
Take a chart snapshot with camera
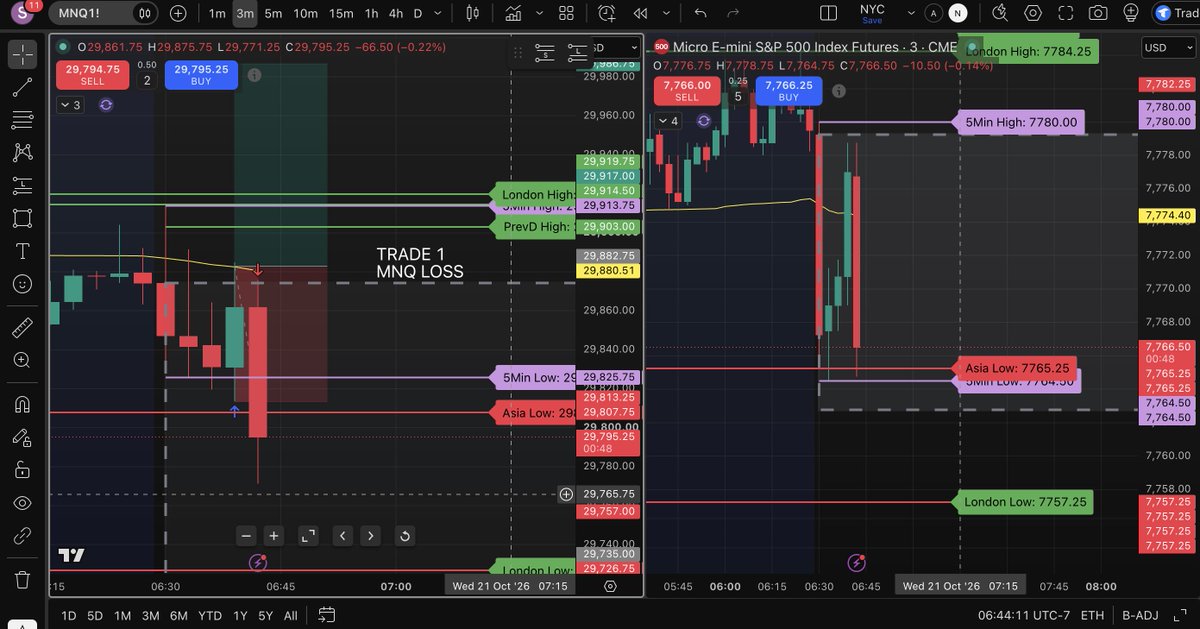click(x=1099, y=14)
